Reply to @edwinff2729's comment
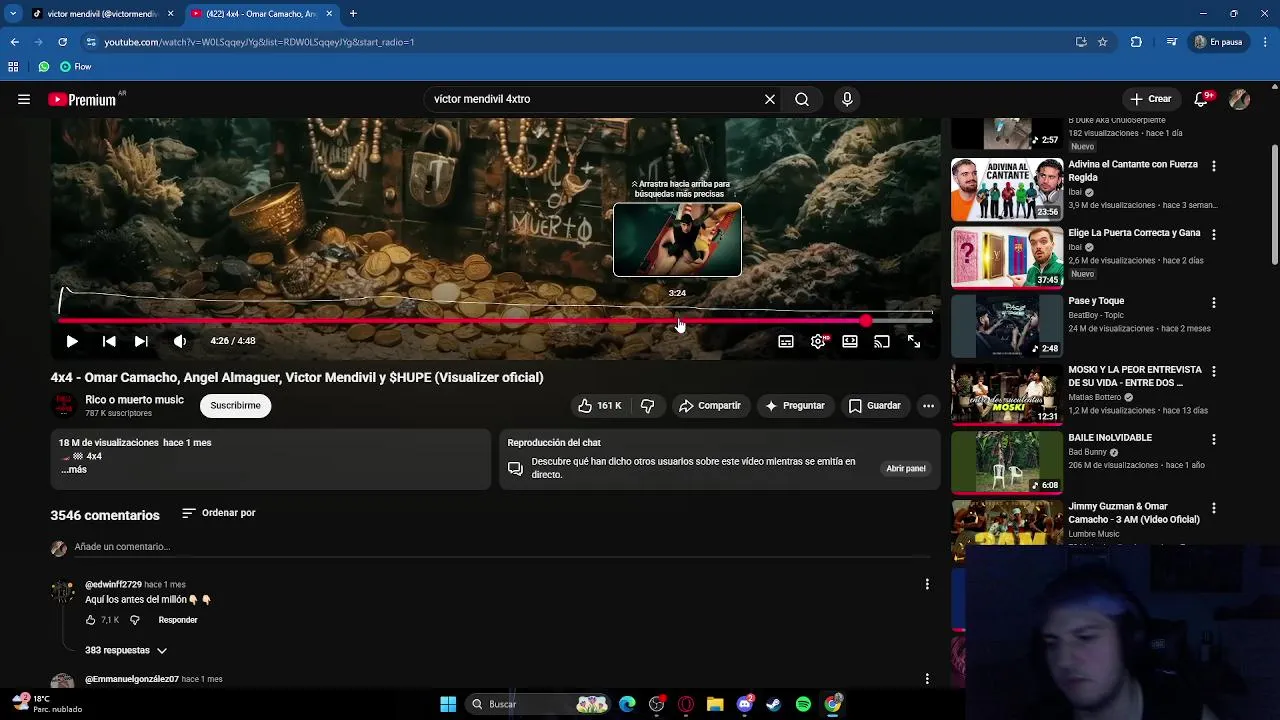This screenshot has height=720, width=1280. [178, 620]
